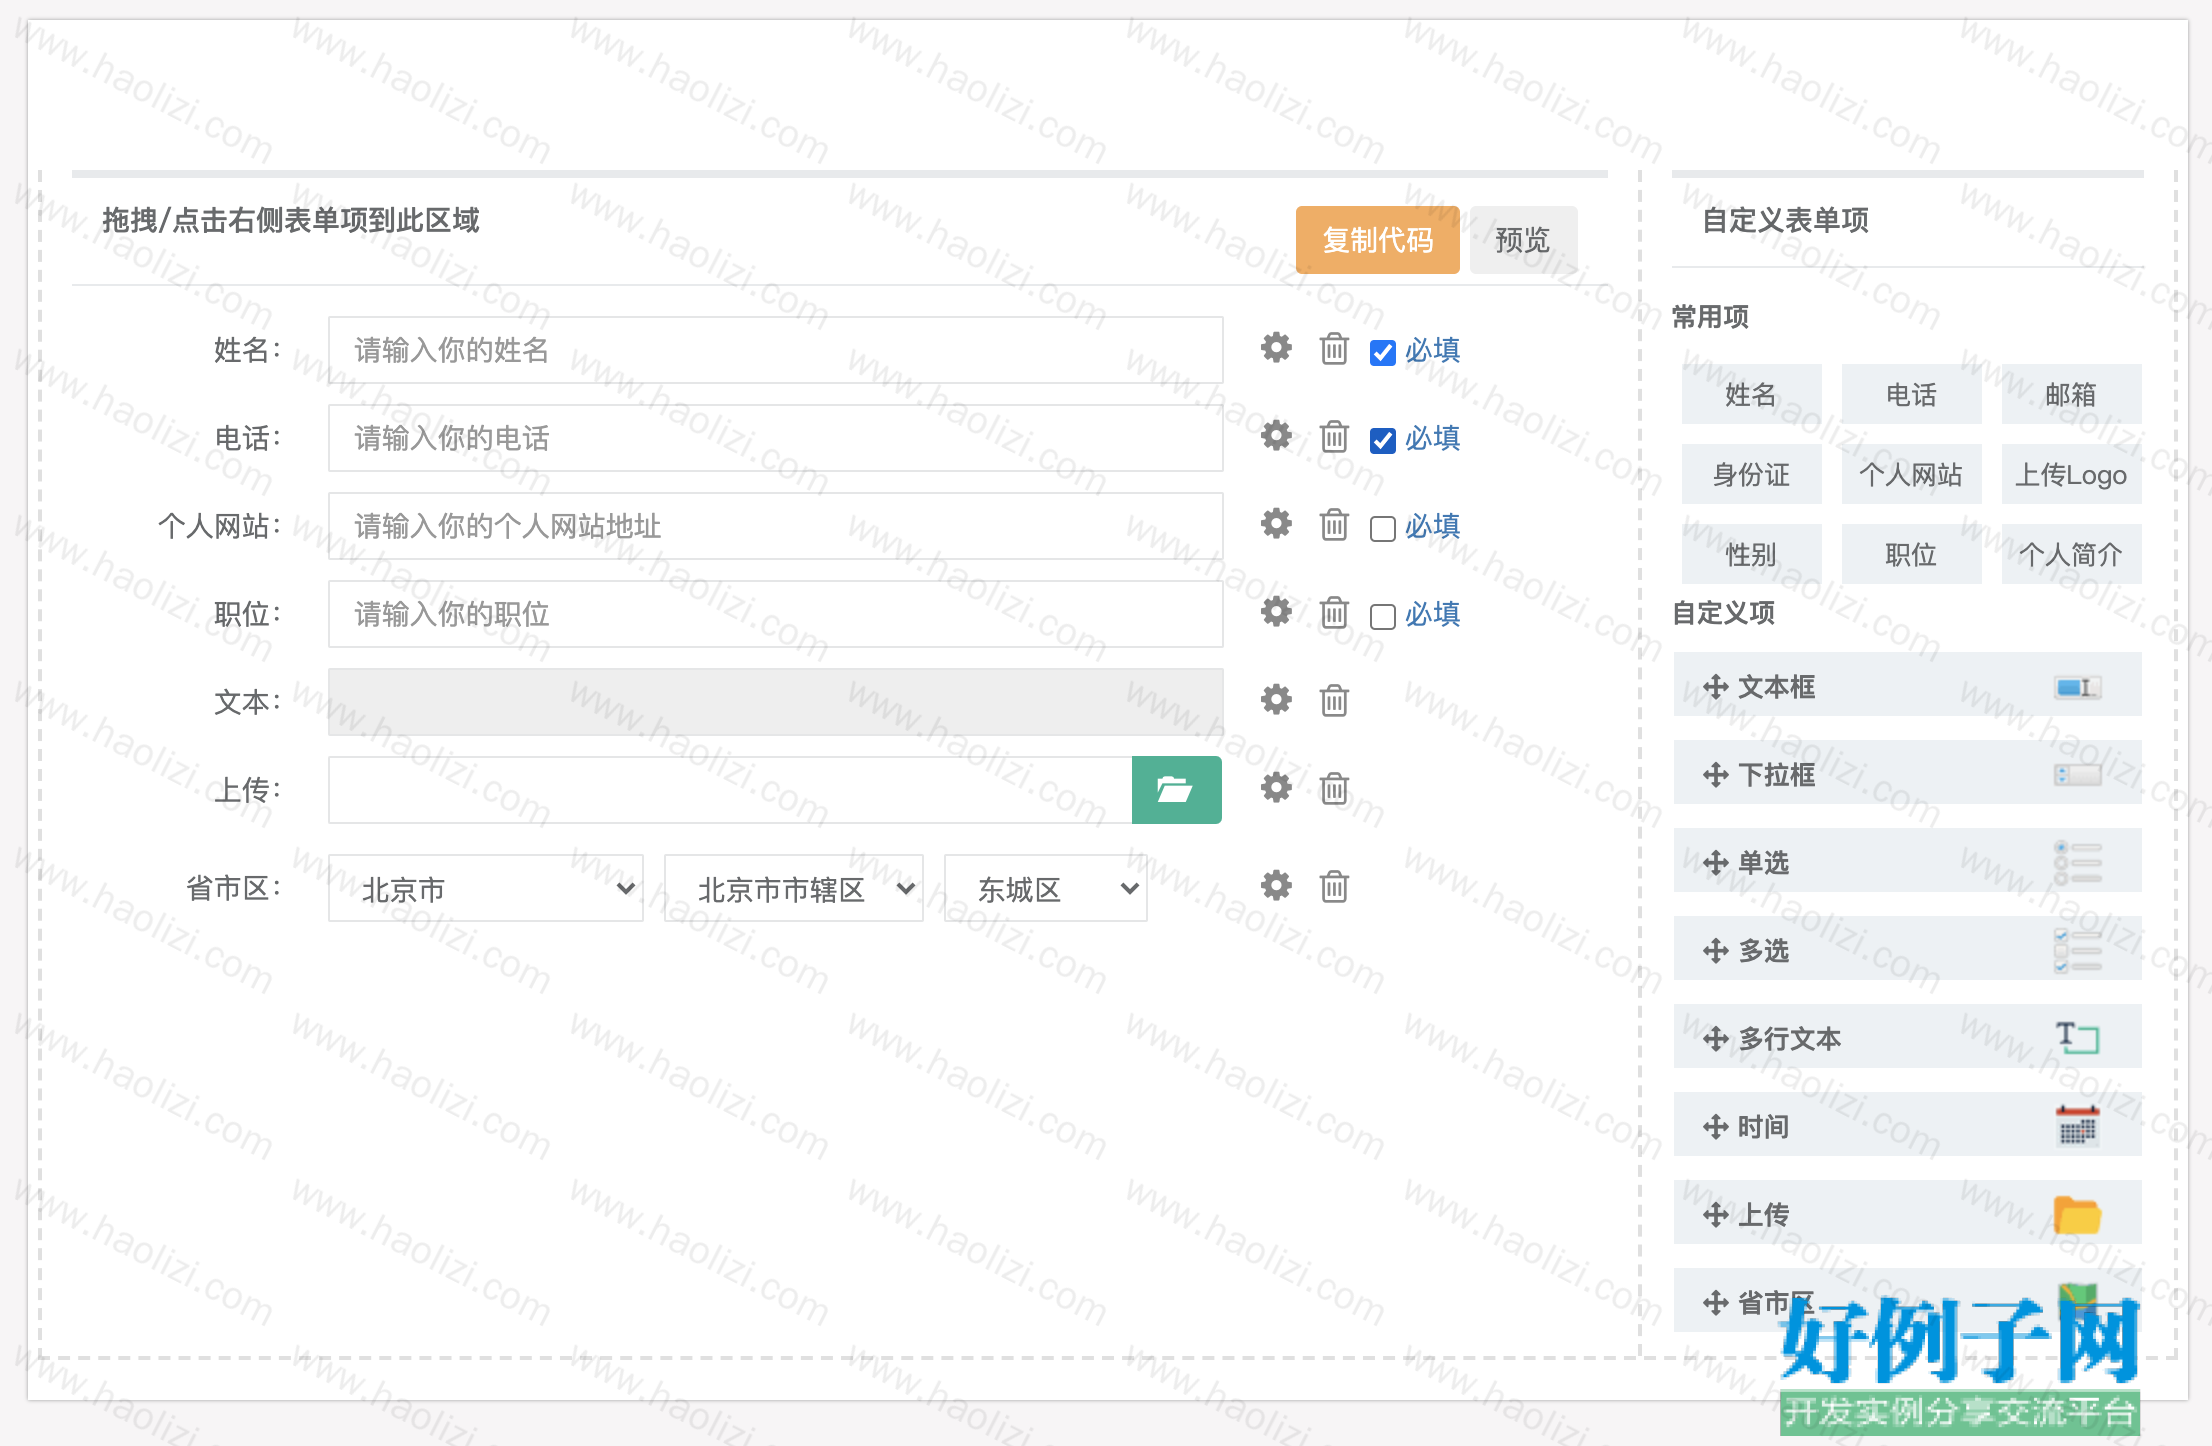This screenshot has height=1446, width=2212.
Task: Add the 上传Logo common item
Action: pos(2071,474)
